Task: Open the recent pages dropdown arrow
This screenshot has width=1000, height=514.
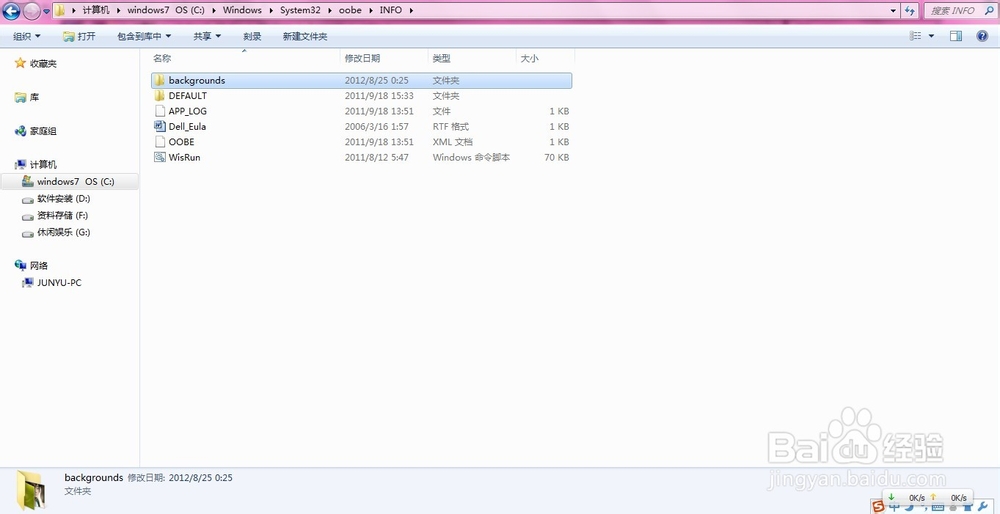Action: (x=47, y=11)
